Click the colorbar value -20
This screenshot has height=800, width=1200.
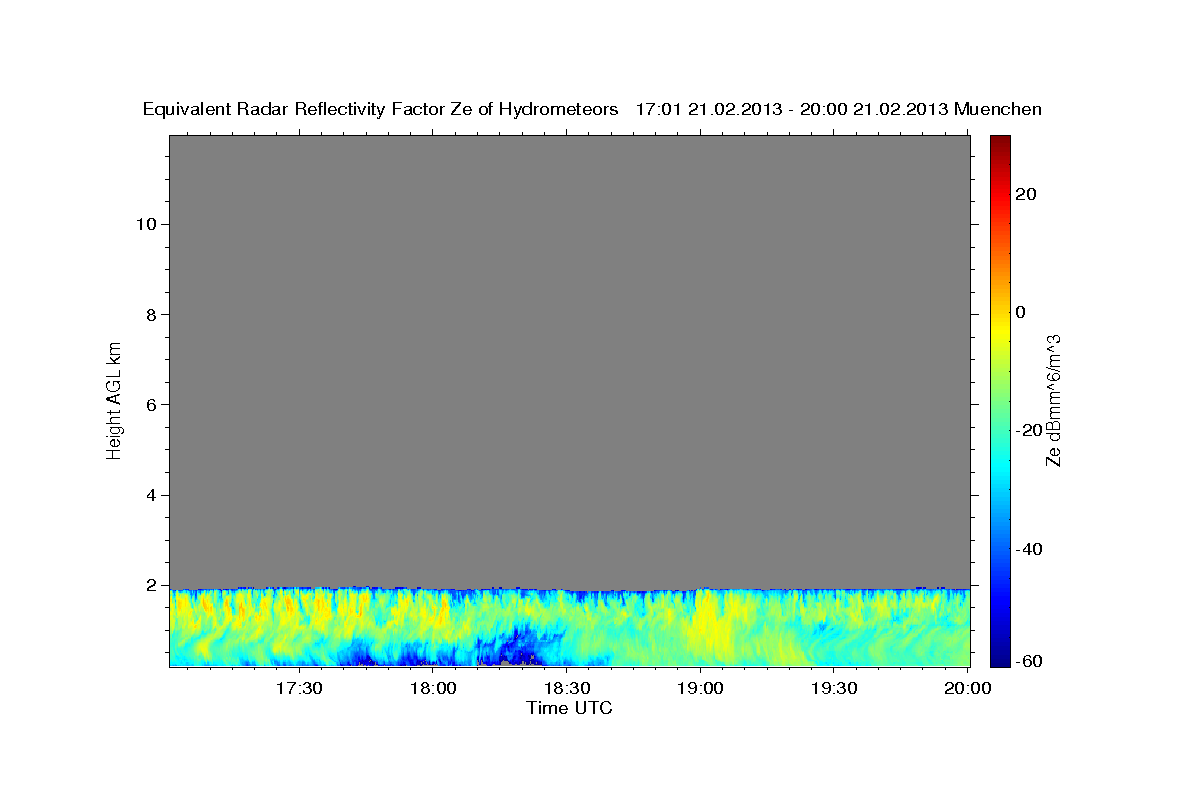[x=1027, y=430]
